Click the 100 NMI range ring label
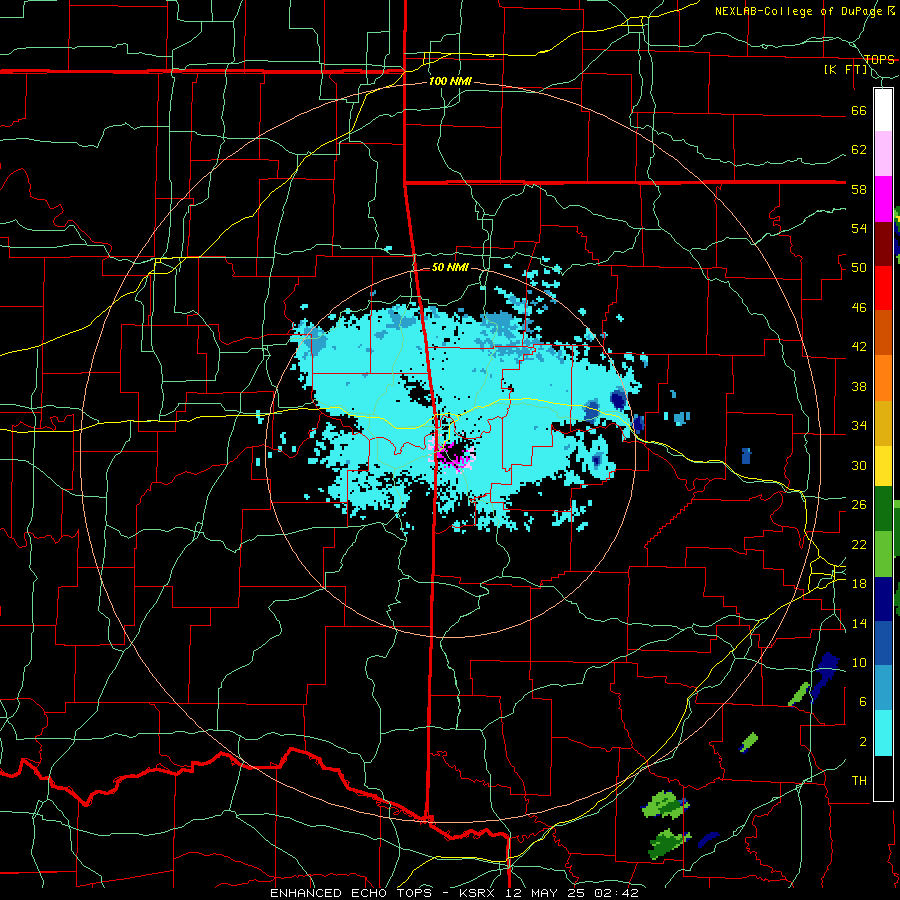Screen dimensions: 900x900 click(450, 82)
